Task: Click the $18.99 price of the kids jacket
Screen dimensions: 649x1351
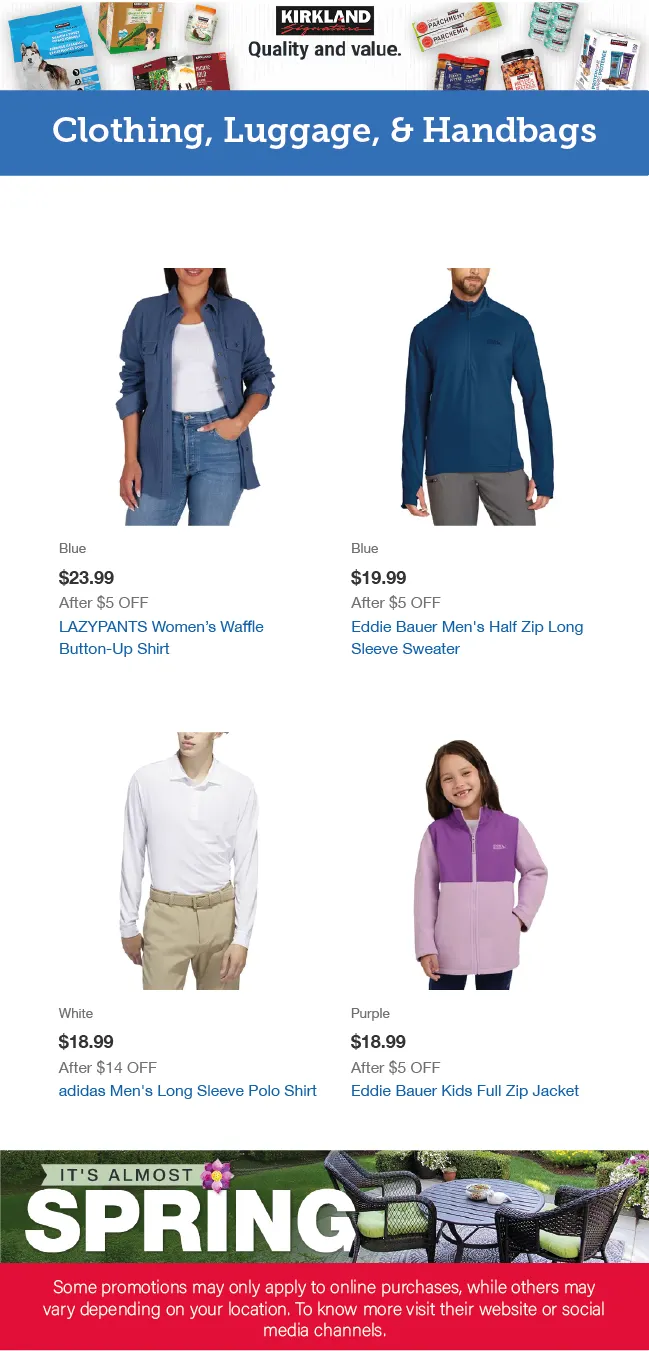Action: pos(379,1041)
